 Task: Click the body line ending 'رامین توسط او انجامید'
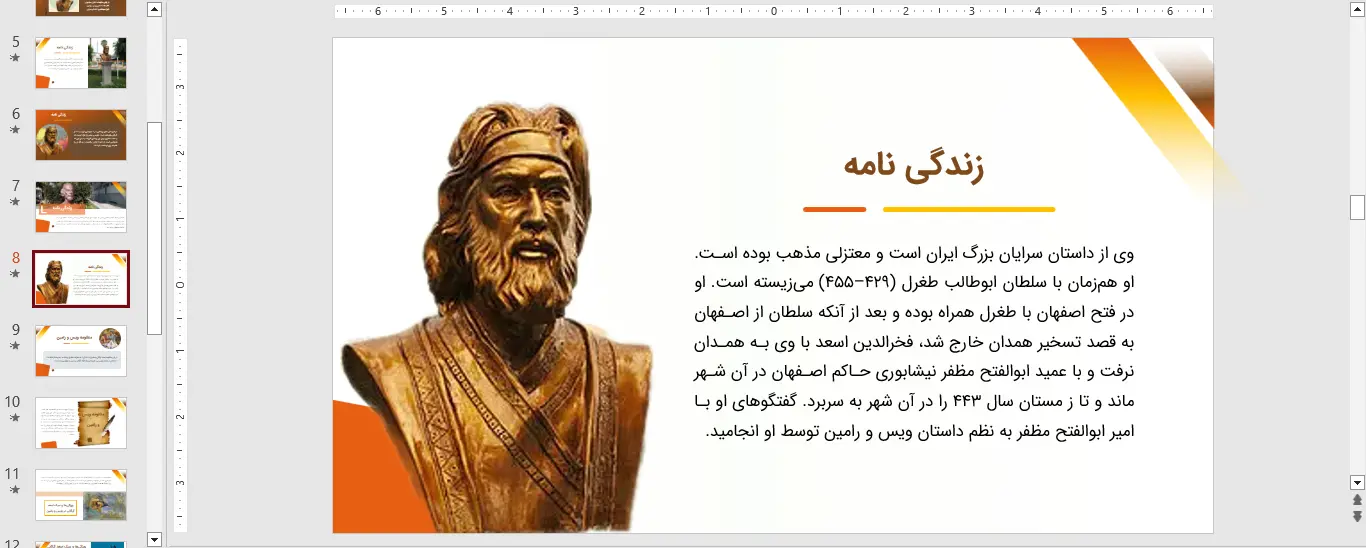920,433
